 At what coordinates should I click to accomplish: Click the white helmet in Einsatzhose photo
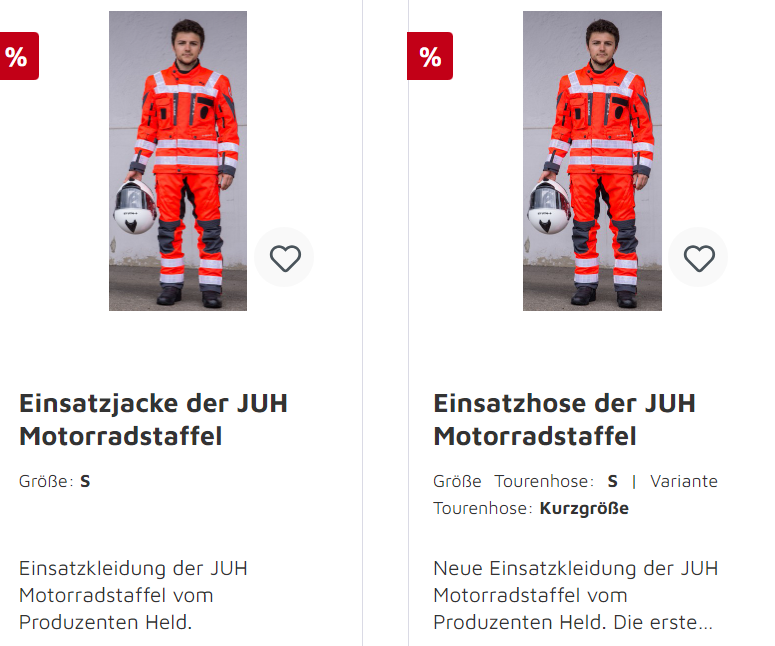[x=549, y=207]
